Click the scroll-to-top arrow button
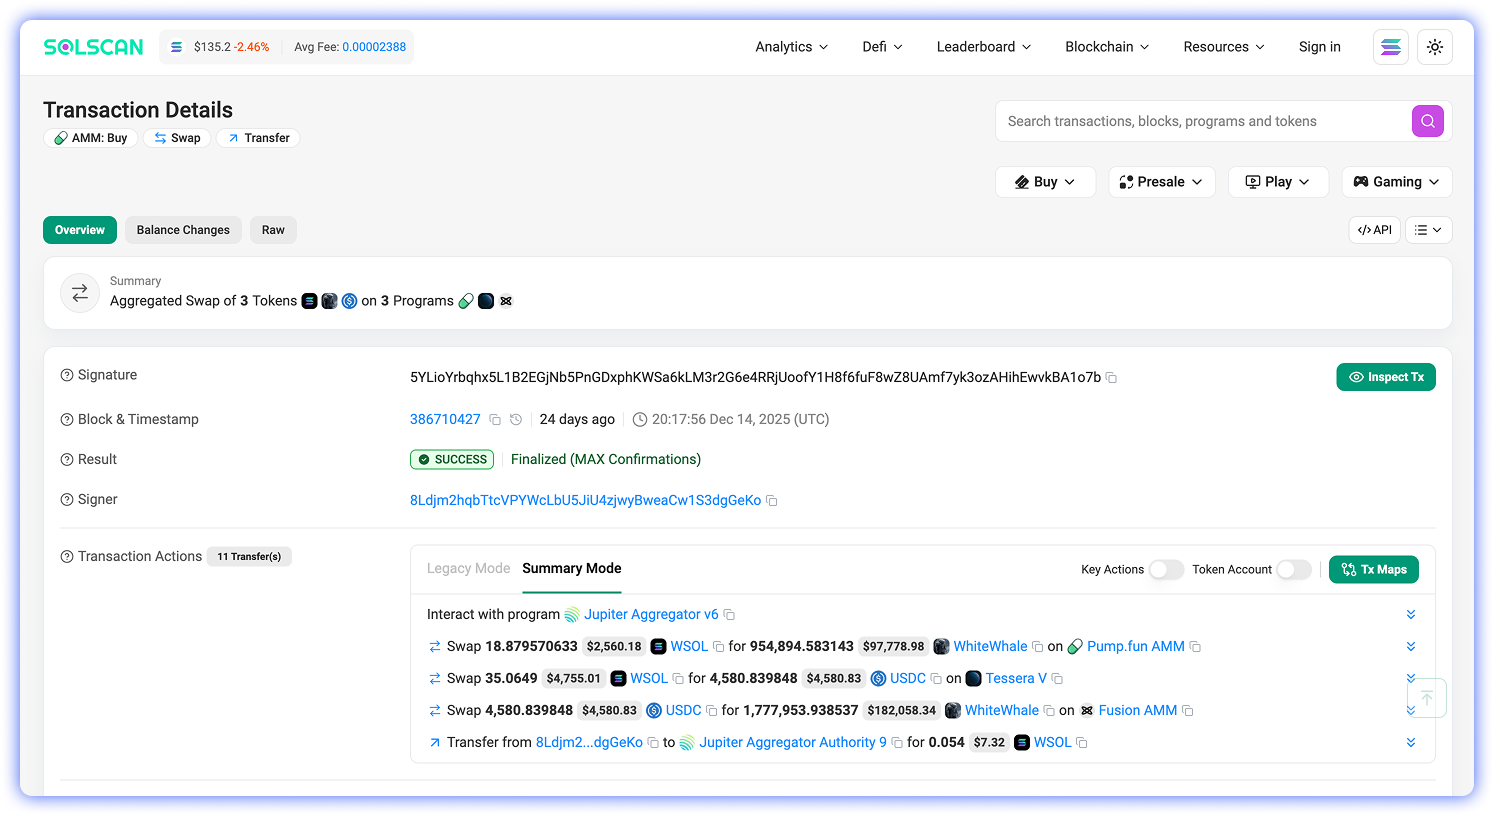Image resolution: width=1494 pixels, height=816 pixels. [x=1426, y=697]
